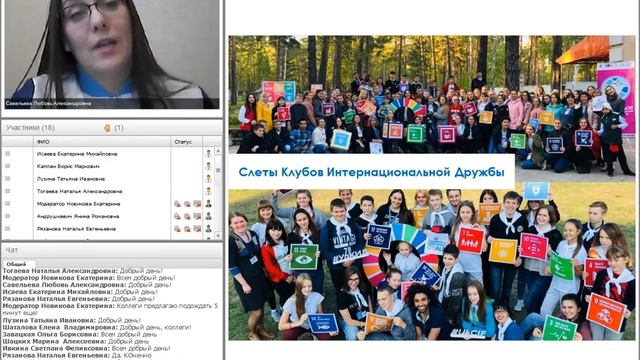Click the participants list scroll down arrow

pos(218,236)
